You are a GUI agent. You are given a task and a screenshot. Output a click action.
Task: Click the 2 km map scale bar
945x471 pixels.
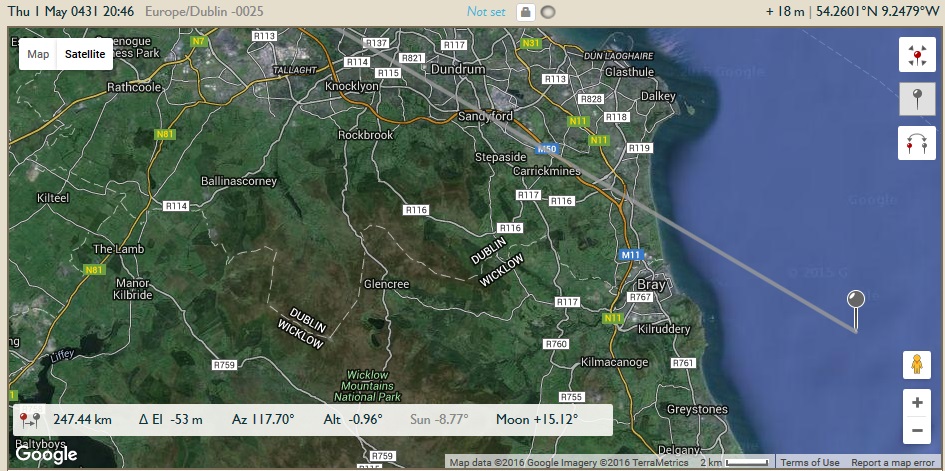(x=734, y=462)
